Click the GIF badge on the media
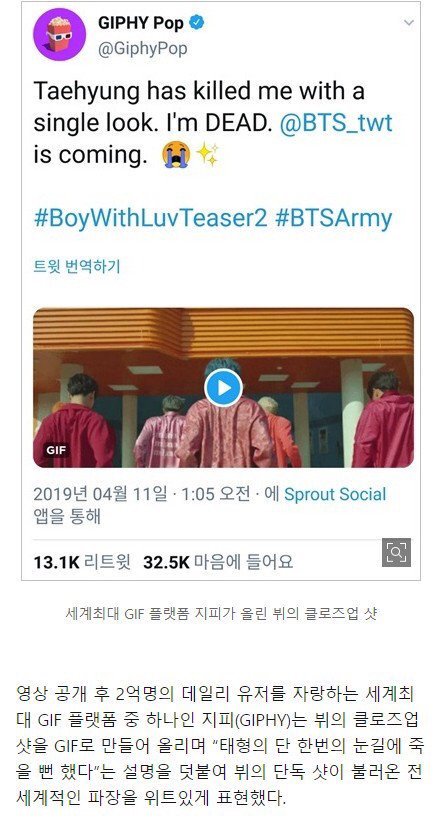Viewport: 441px width, 827px height. [x=56, y=450]
